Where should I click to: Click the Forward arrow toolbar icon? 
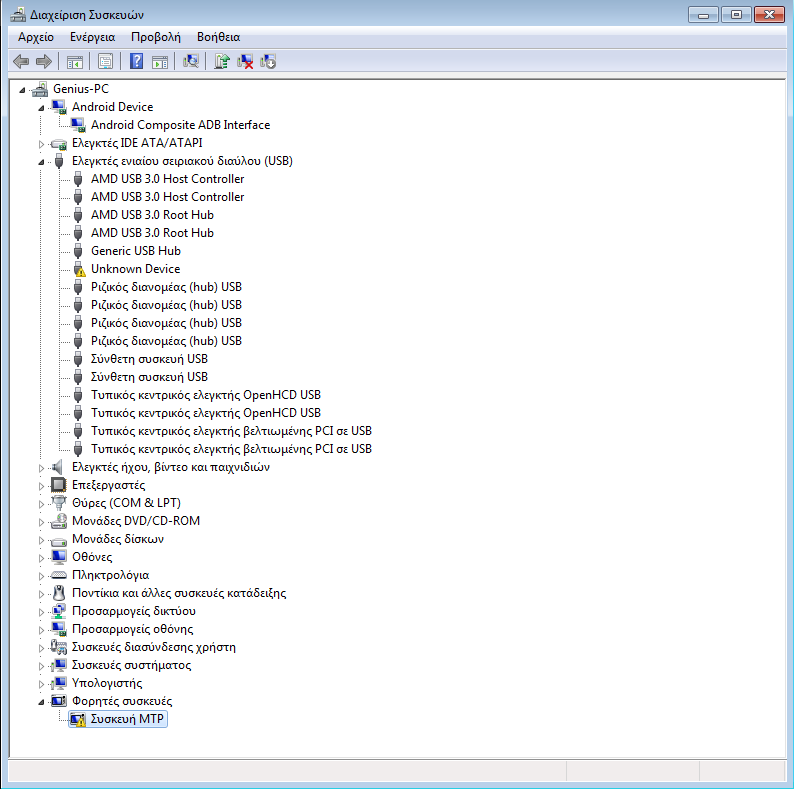tap(43, 61)
